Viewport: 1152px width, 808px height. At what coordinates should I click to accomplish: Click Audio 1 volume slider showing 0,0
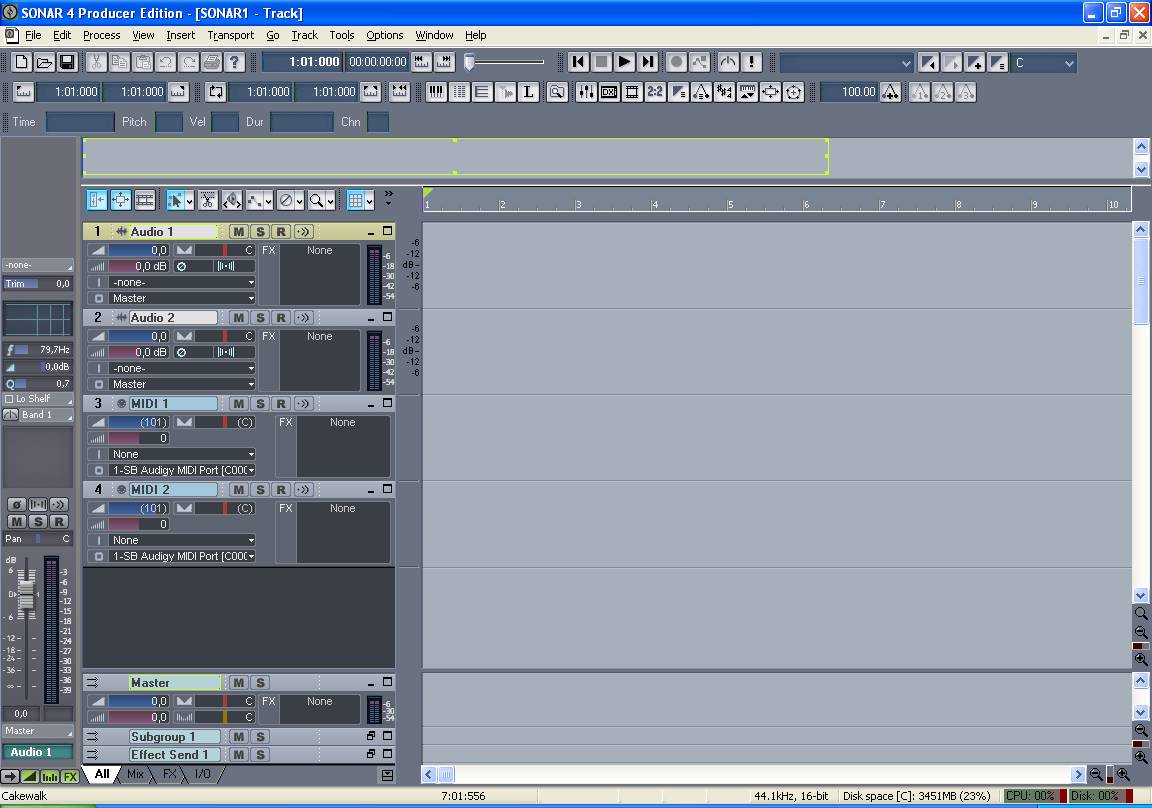click(139, 250)
